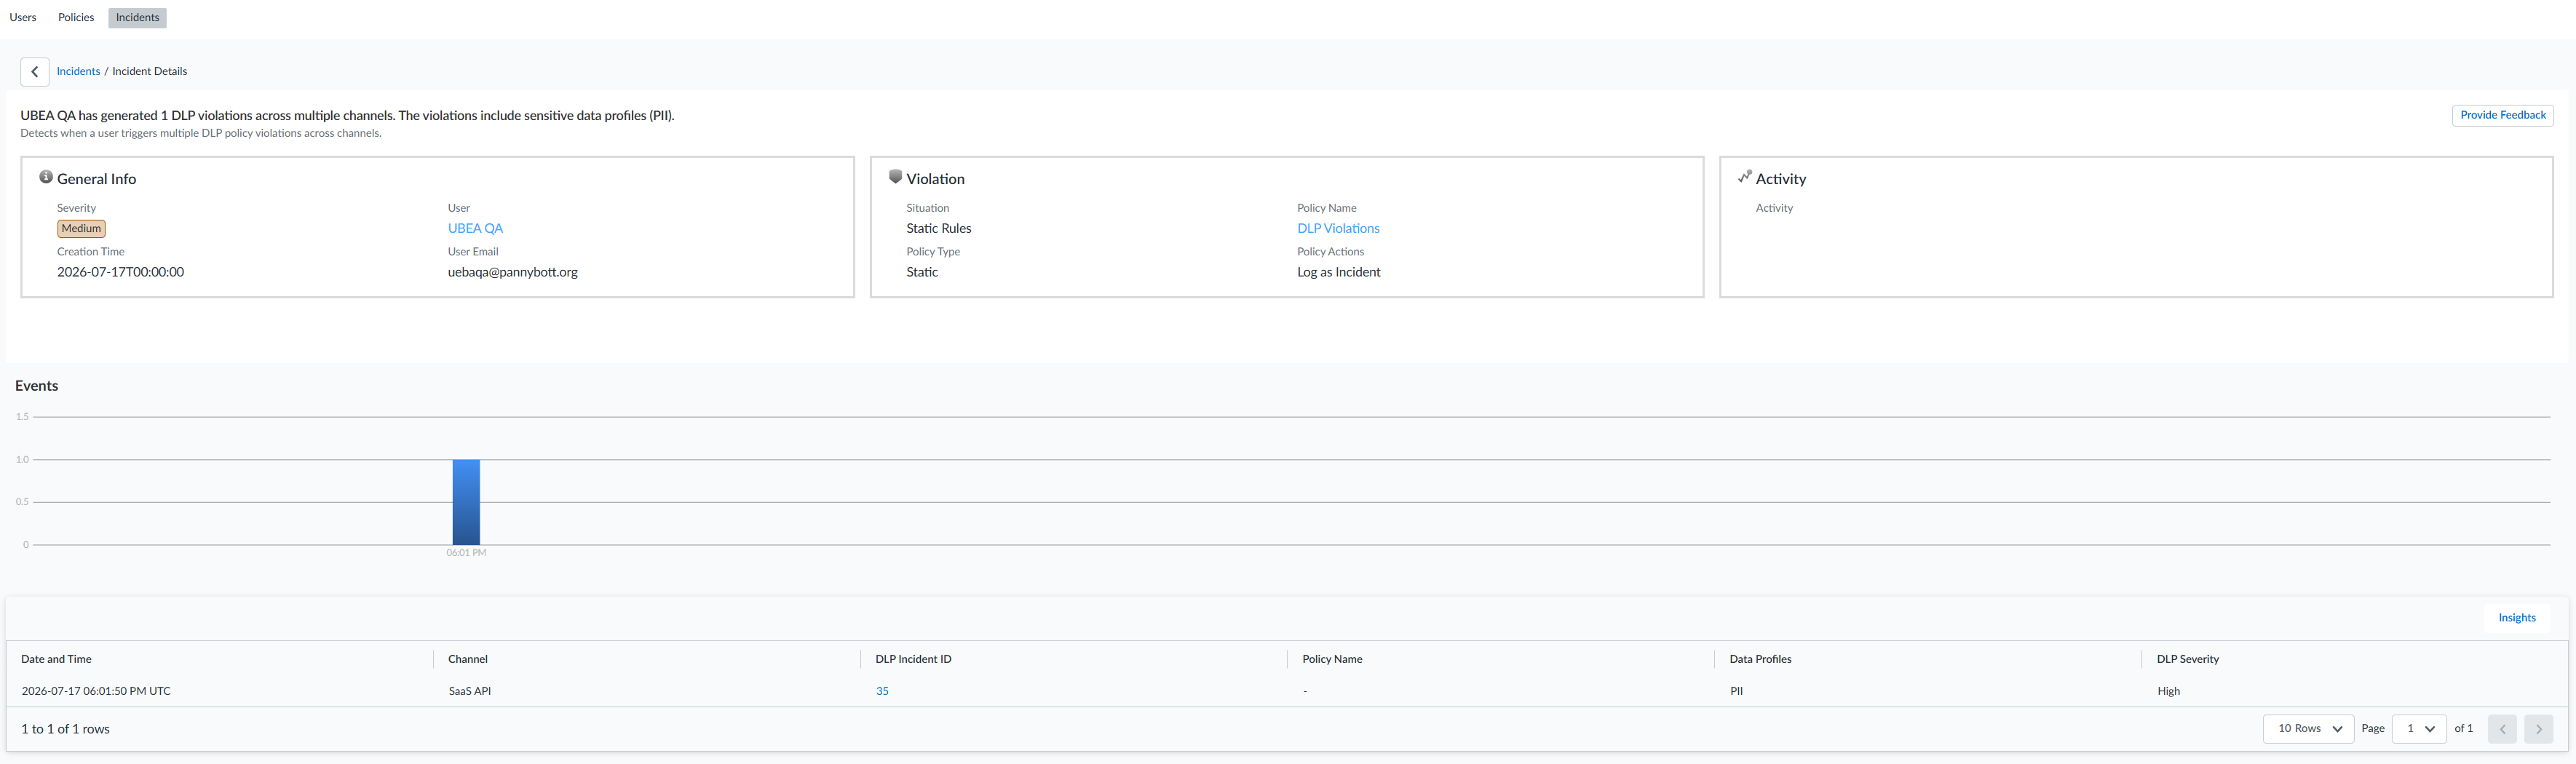
Task: Open the DLP Violations policy link
Action: click(1338, 229)
